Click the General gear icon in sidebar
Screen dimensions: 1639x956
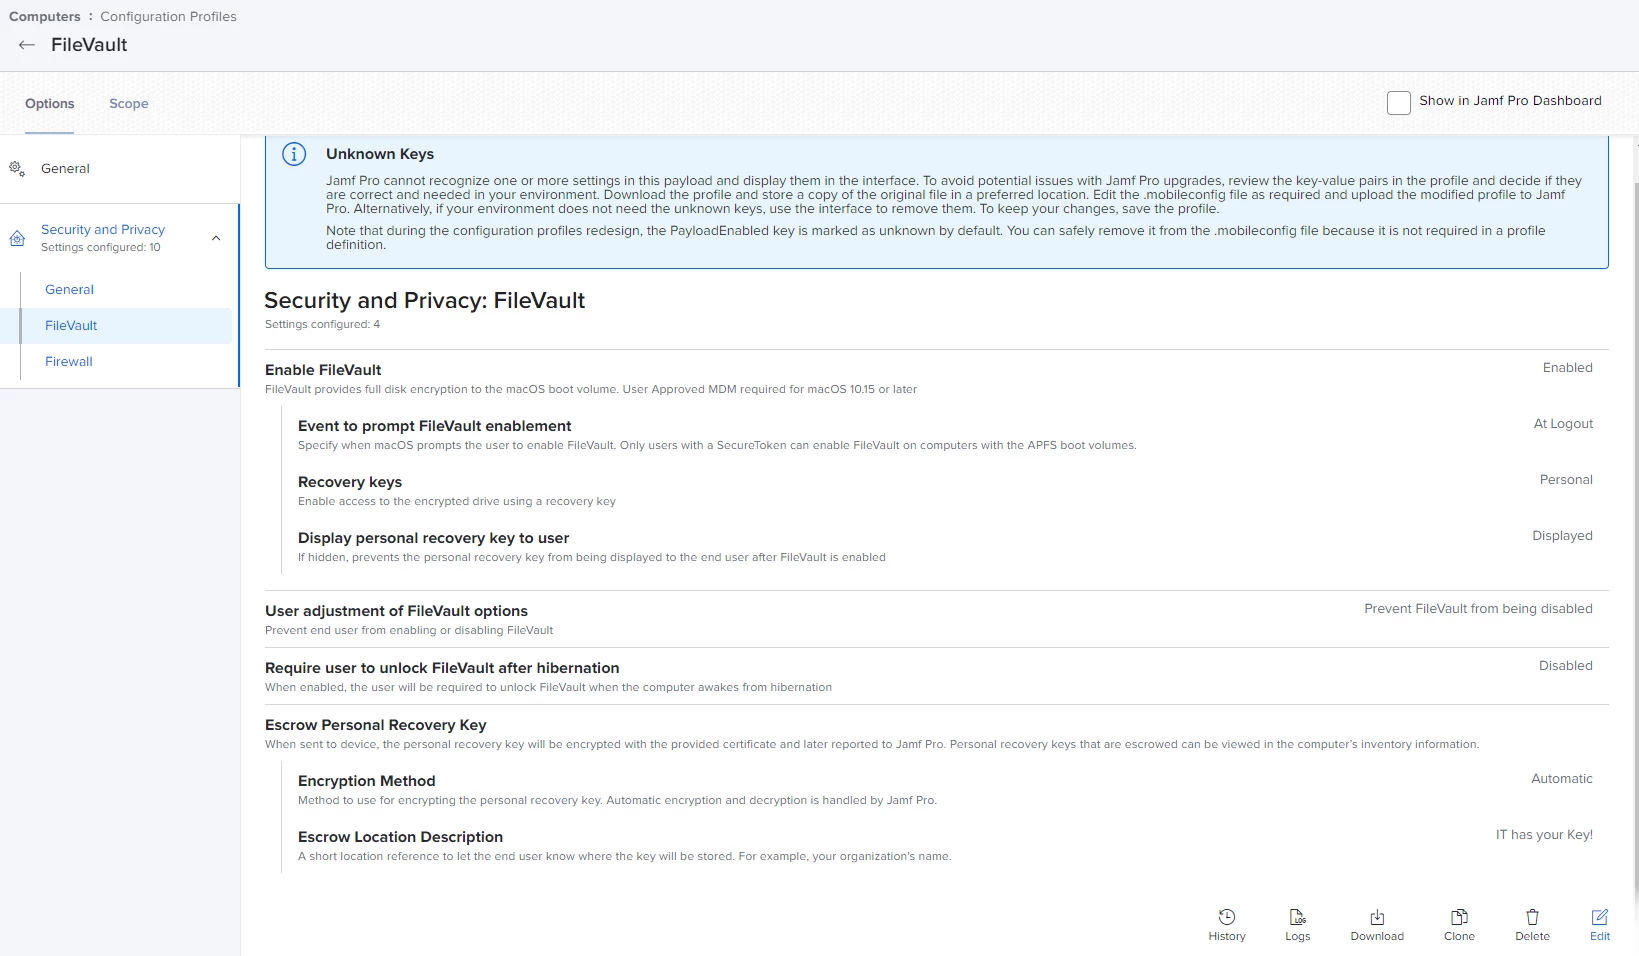pos(17,169)
